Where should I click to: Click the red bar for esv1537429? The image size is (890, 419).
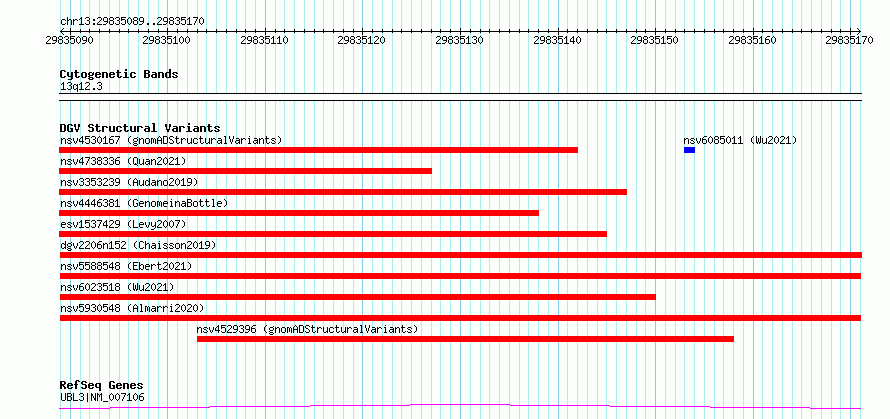333,234
